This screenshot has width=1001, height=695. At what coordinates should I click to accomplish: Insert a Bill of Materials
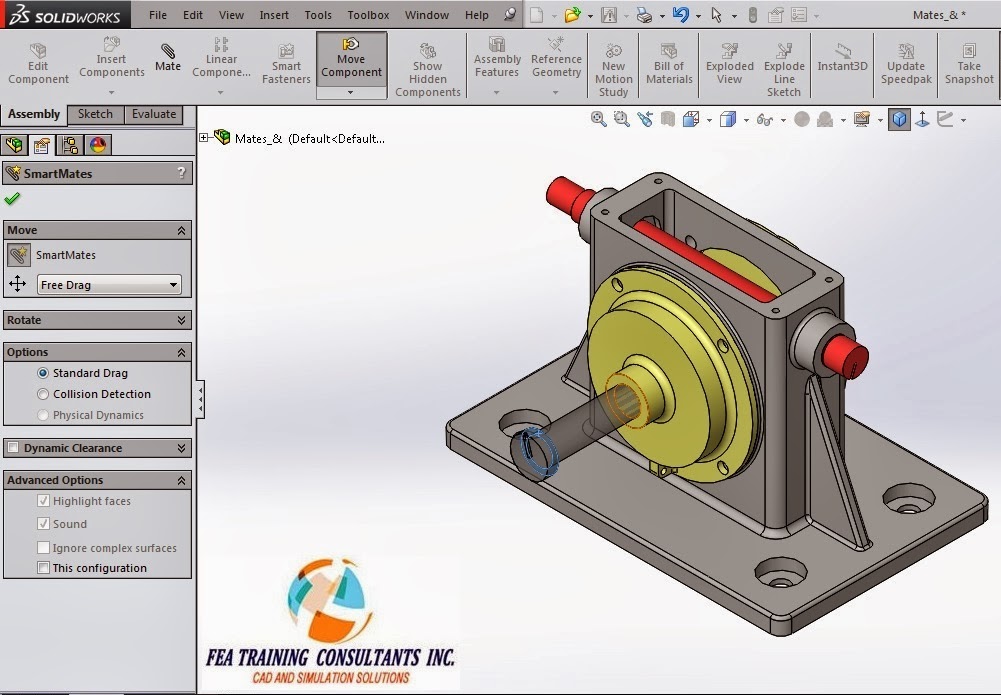coord(669,64)
